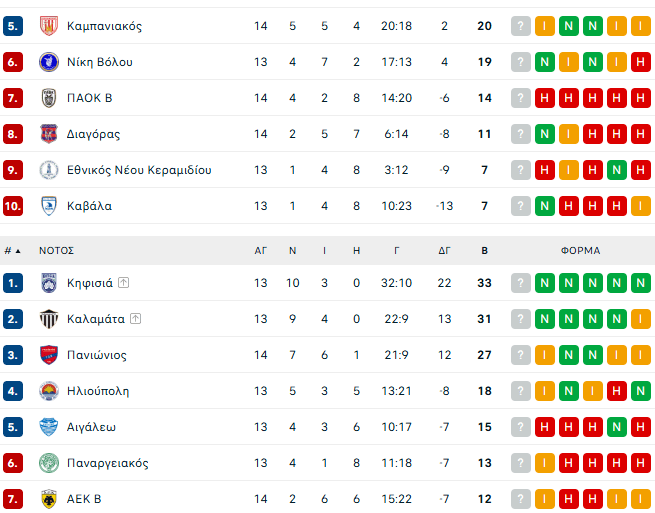655x513 pixels.
Task: Open Εθνικός Νέου Κεραμιδίου team link
Action: 139,170
